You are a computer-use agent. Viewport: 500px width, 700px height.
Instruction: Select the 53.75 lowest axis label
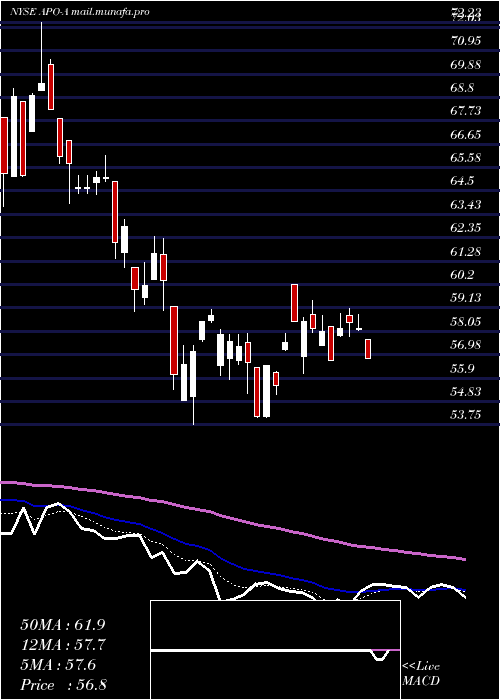point(465,415)
